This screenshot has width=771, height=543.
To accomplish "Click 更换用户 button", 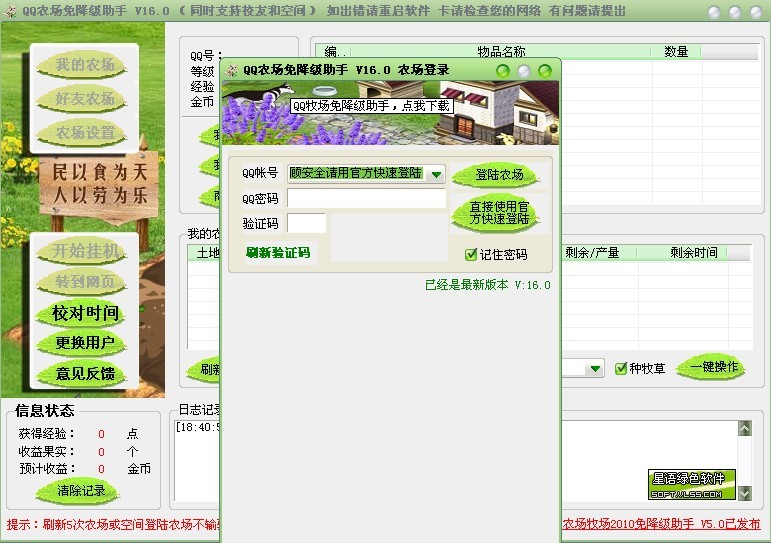I will [84, 343].
